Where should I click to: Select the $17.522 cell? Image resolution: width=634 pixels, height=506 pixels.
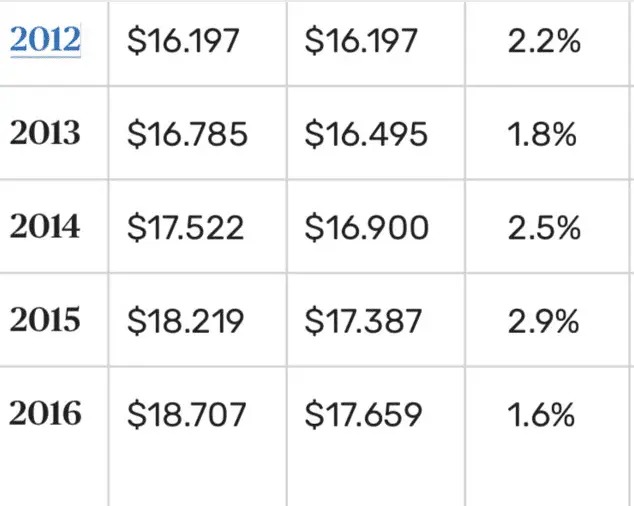[186, 228]
